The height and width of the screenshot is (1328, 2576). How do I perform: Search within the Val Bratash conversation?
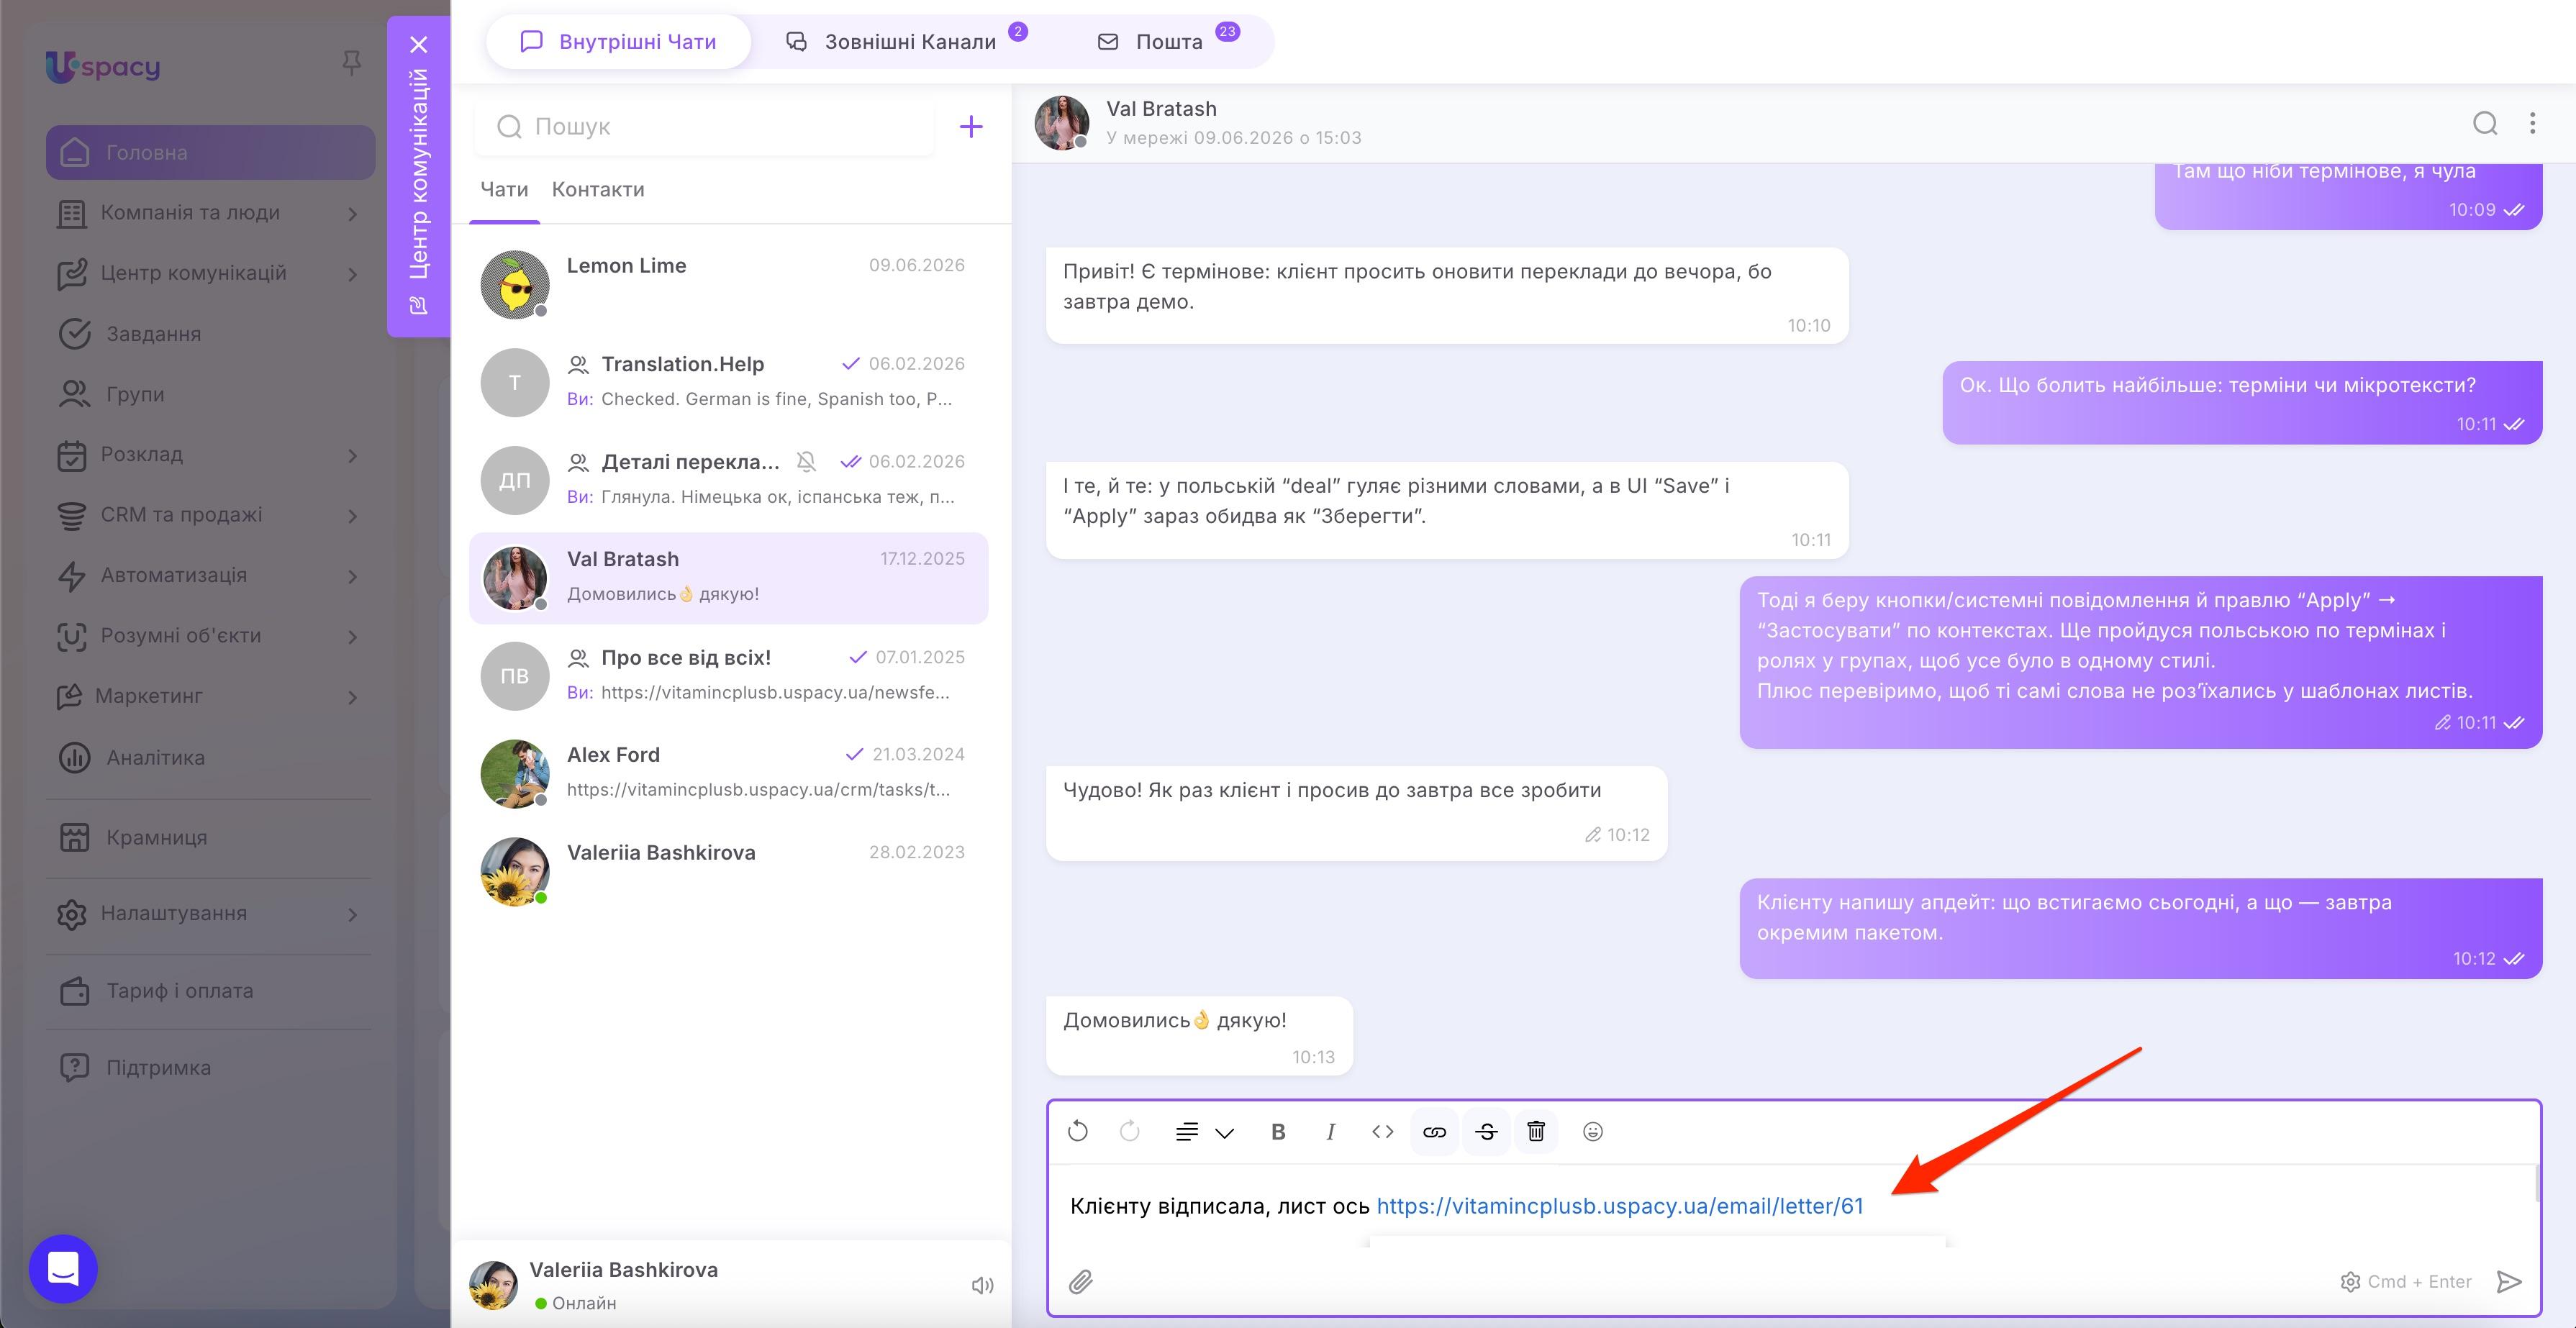click(2485, 123)
